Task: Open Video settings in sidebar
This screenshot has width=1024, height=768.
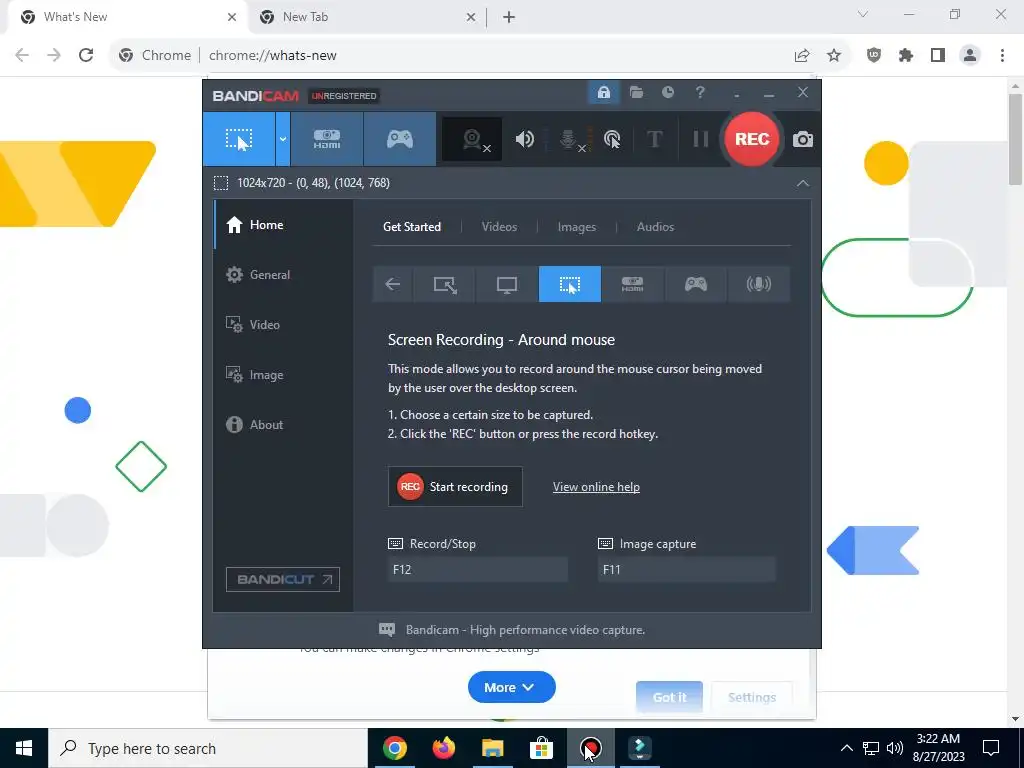Action: (283, 325)
